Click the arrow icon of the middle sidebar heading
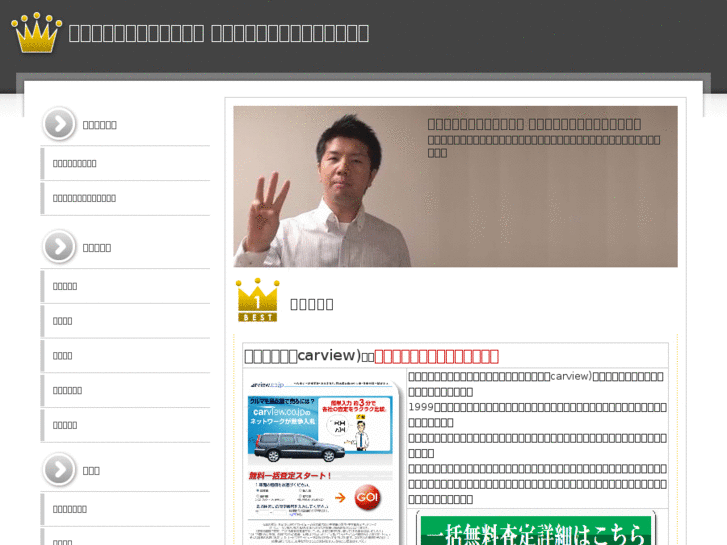The image size is (727, 545). click(x=59, y=247)
